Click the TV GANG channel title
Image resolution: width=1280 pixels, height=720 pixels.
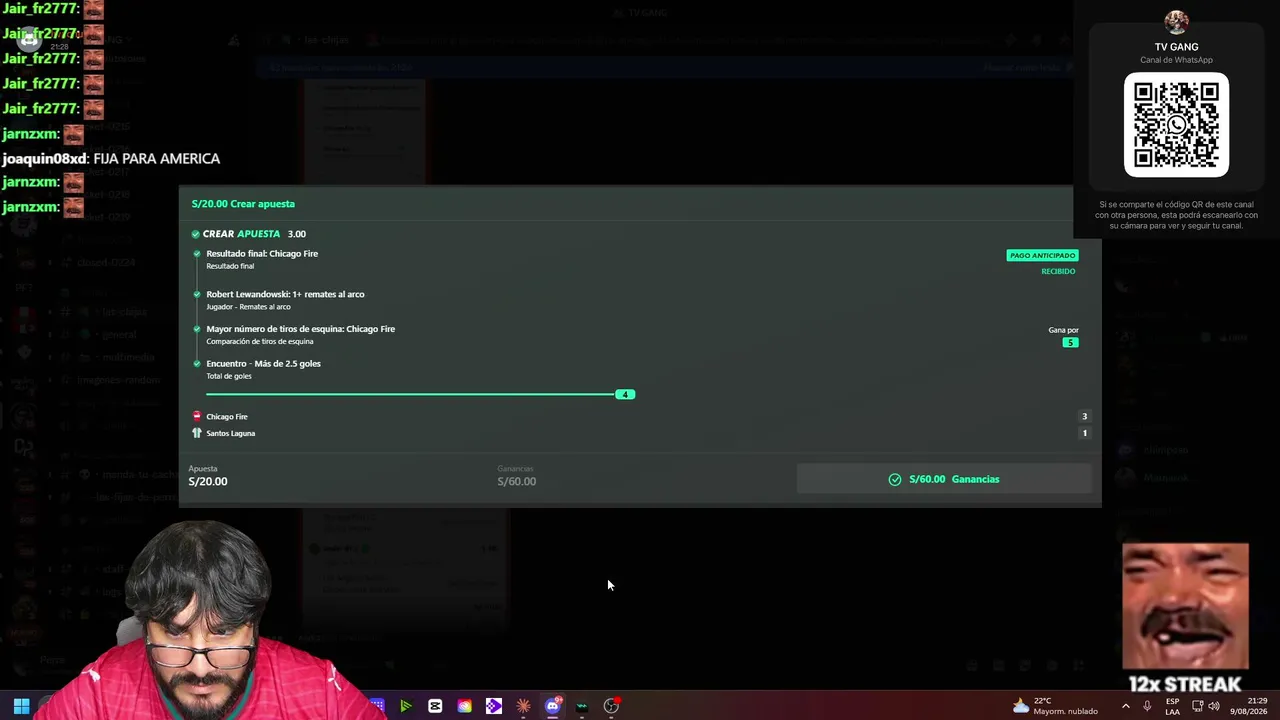[x=1176, y=47]
